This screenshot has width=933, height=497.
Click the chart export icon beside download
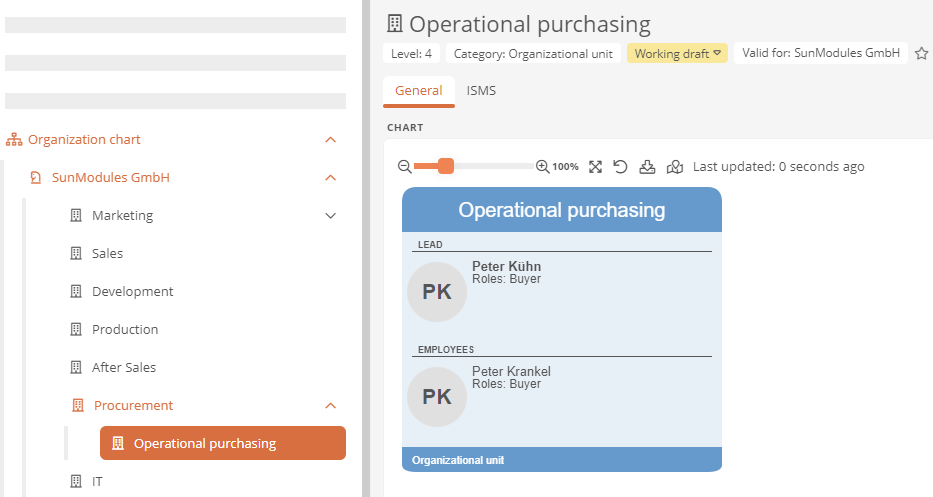click(675, 167)
